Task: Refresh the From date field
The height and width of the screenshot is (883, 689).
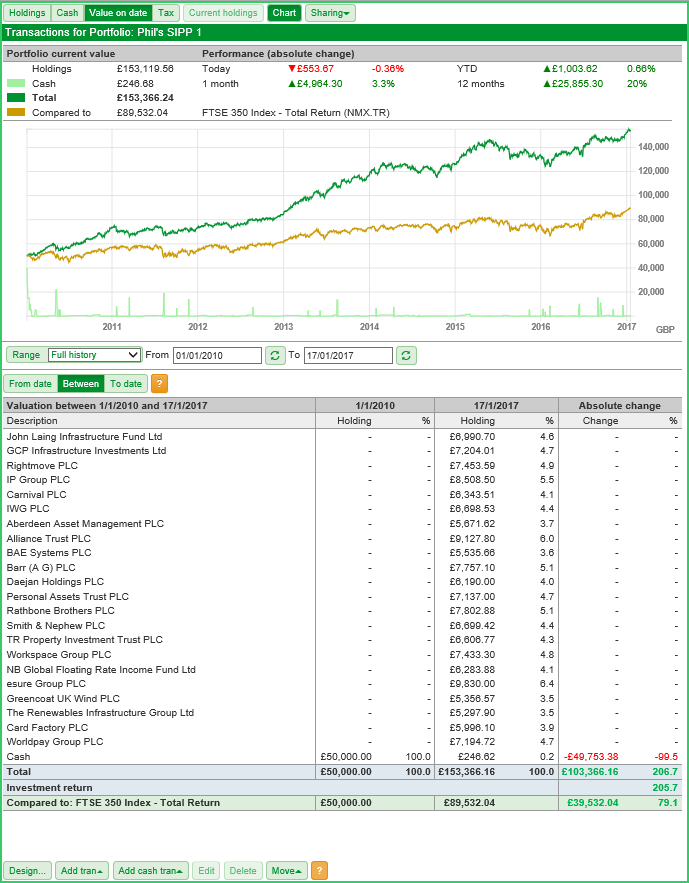Action: point(275,355)
